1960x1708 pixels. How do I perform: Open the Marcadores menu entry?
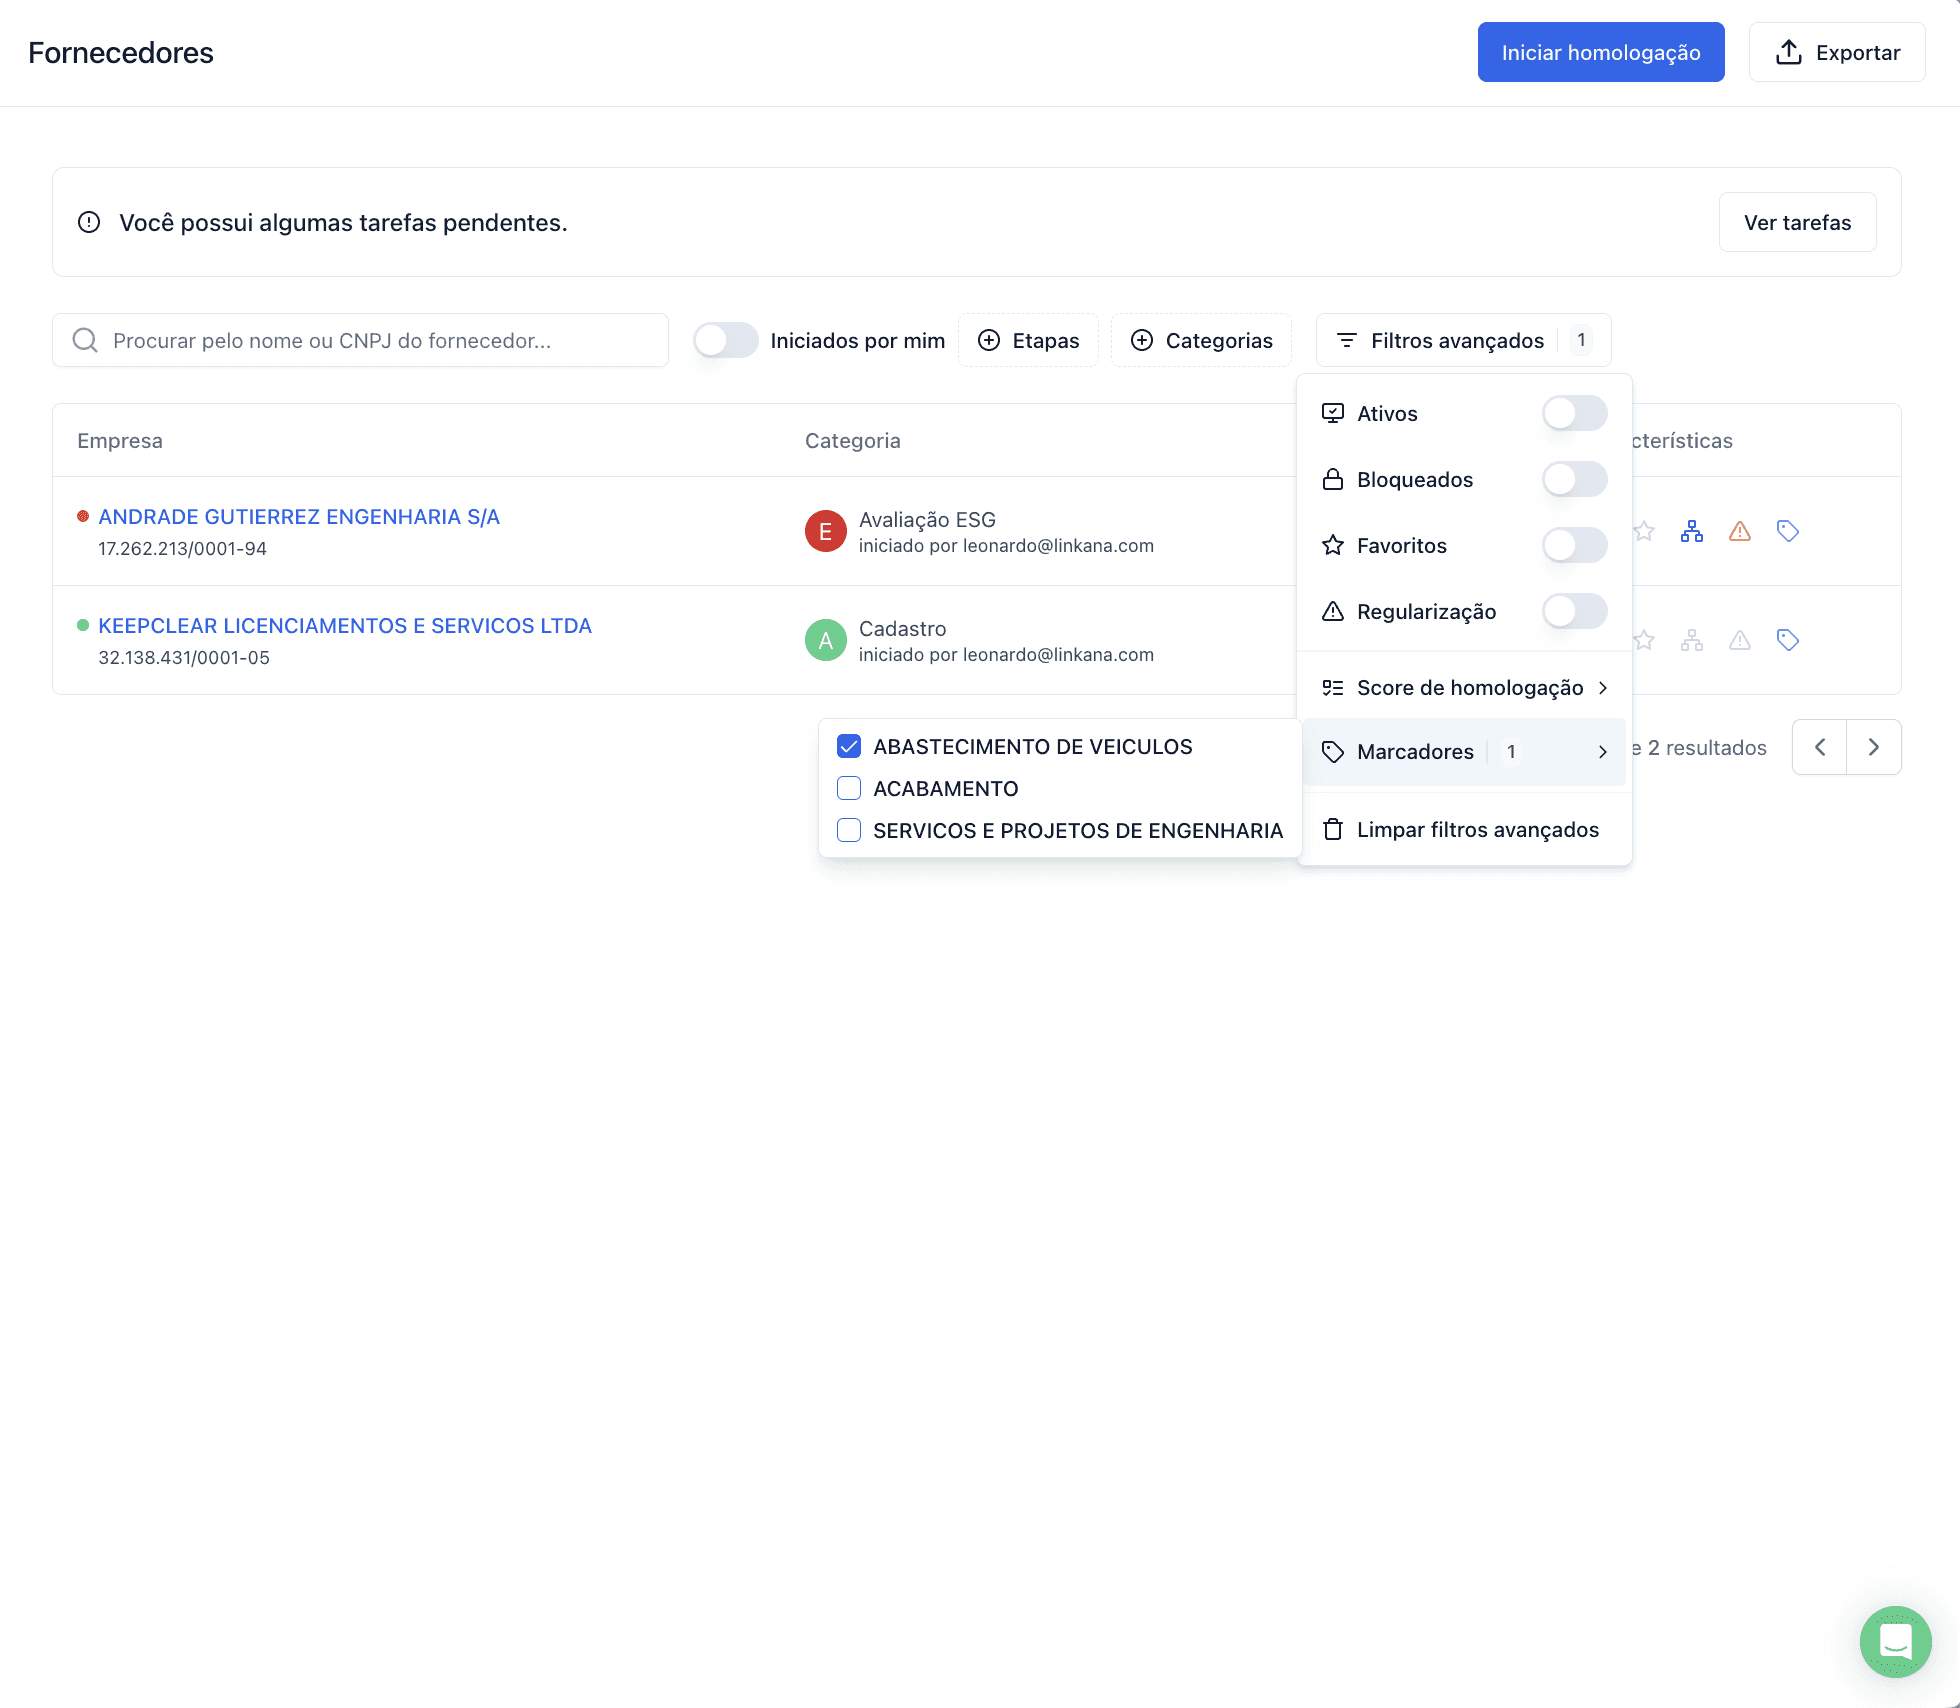(x=1465, y=751)
